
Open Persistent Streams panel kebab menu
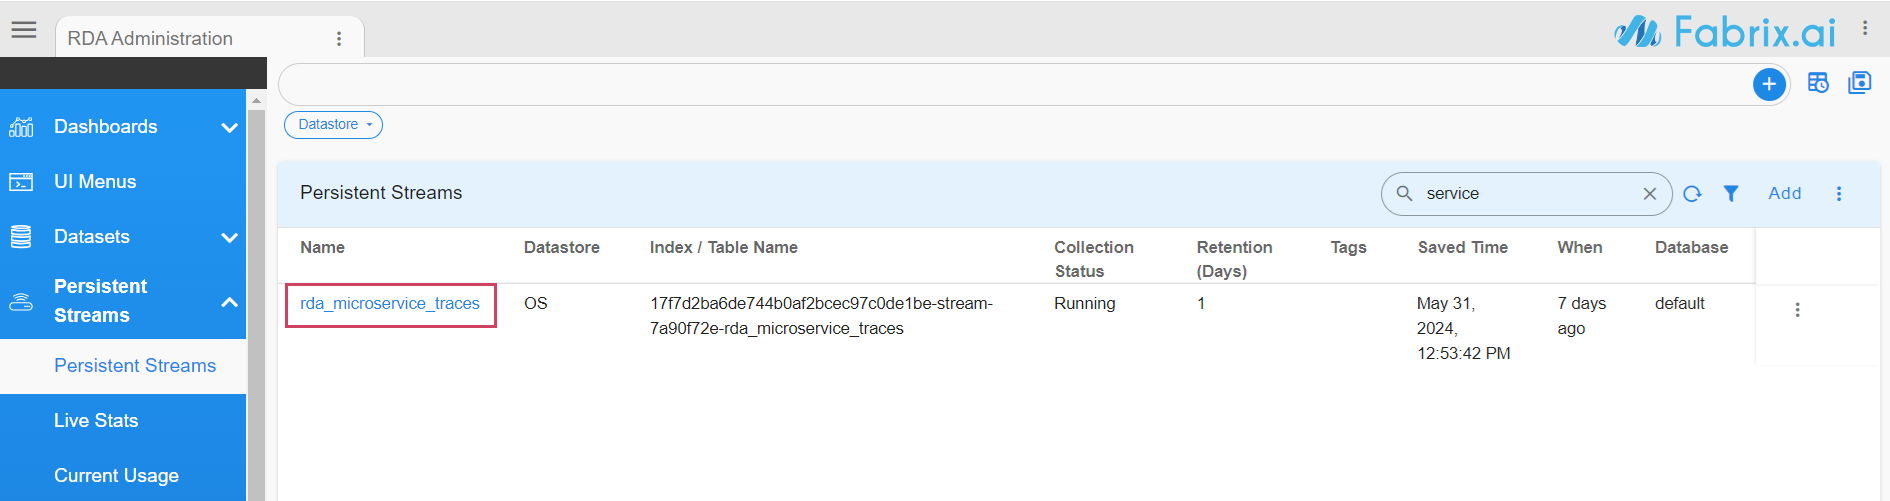tap(1839, 194)
